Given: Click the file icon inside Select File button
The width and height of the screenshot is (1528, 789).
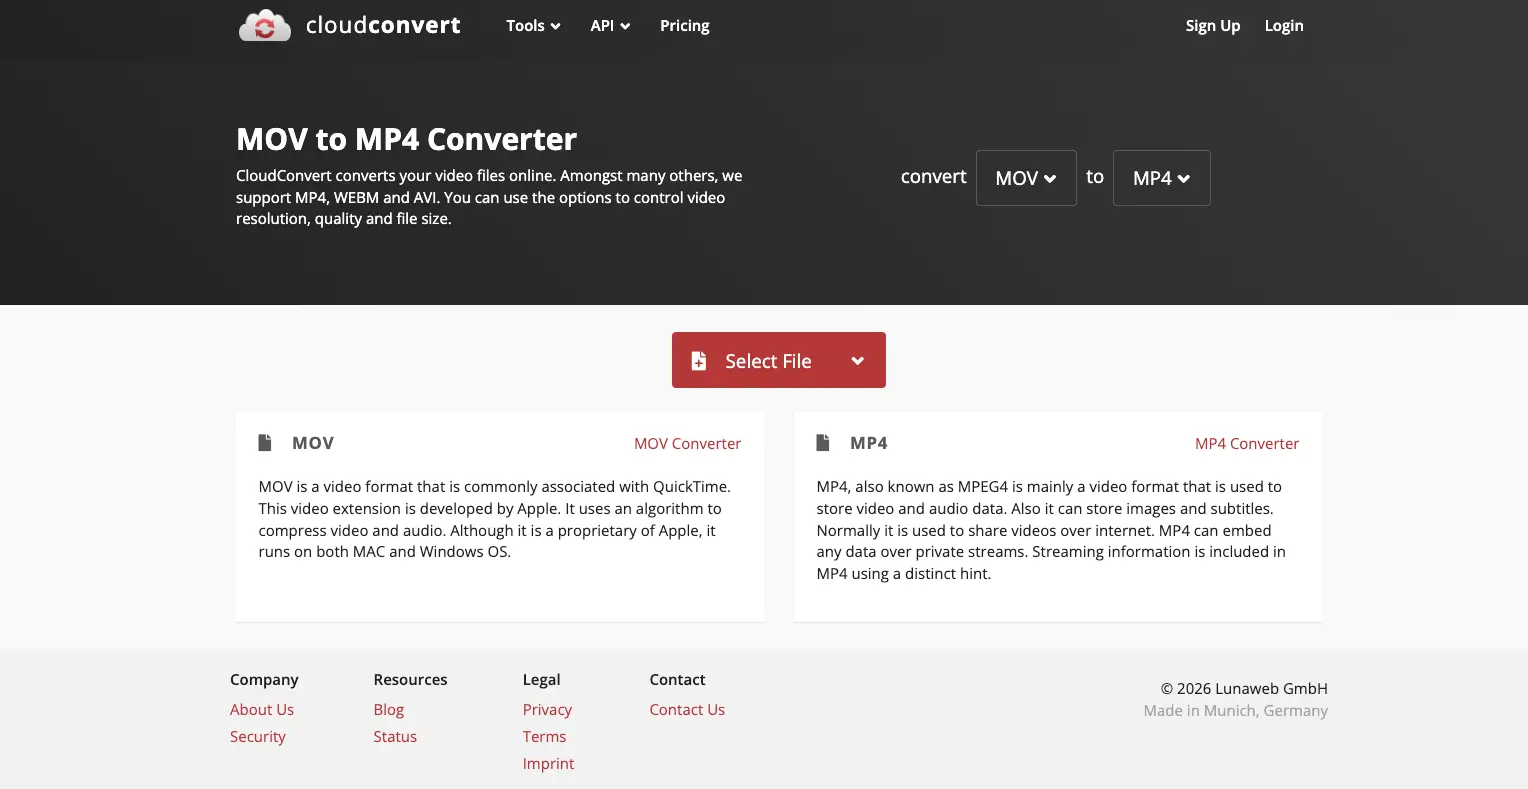Looking at the screenshot, I should 698,360.
